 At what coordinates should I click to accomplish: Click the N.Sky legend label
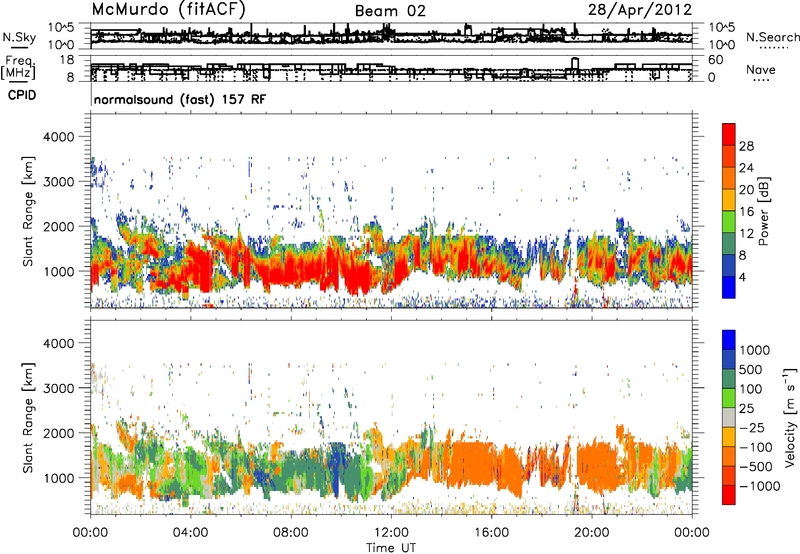click(x=19, y=37)
